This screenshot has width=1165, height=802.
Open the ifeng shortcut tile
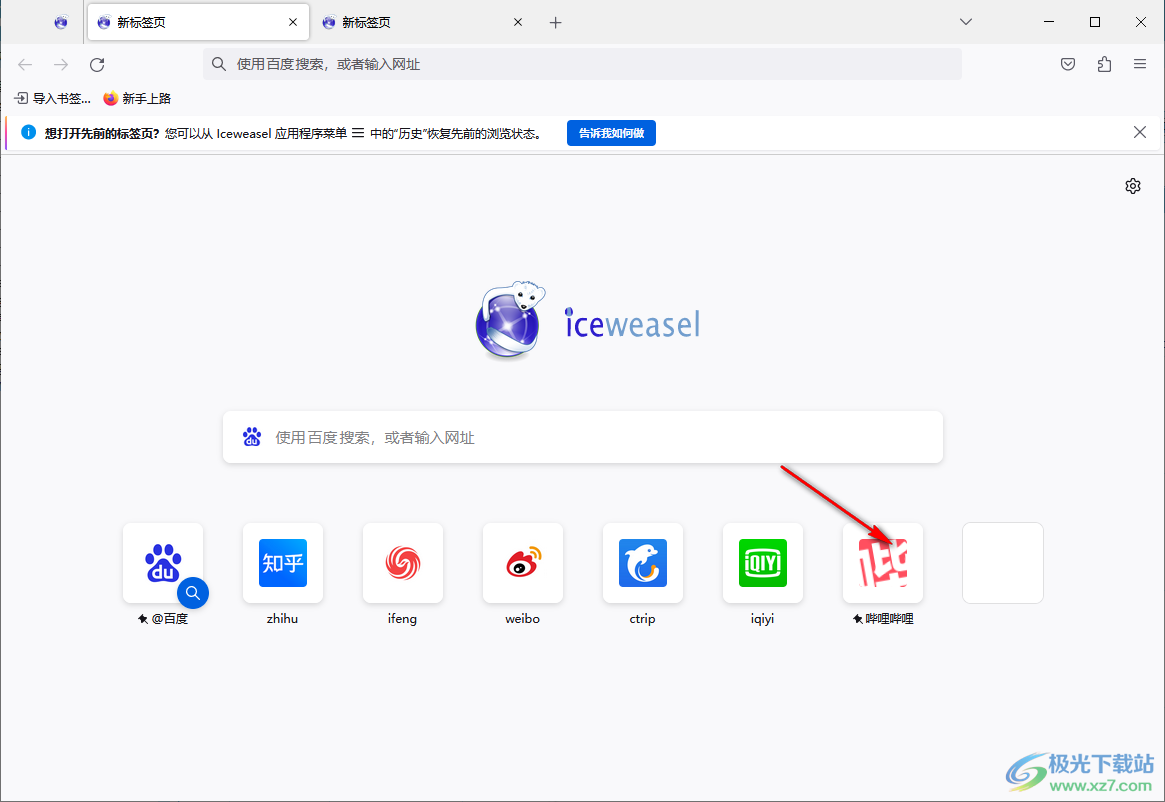[x=403, y=563]
